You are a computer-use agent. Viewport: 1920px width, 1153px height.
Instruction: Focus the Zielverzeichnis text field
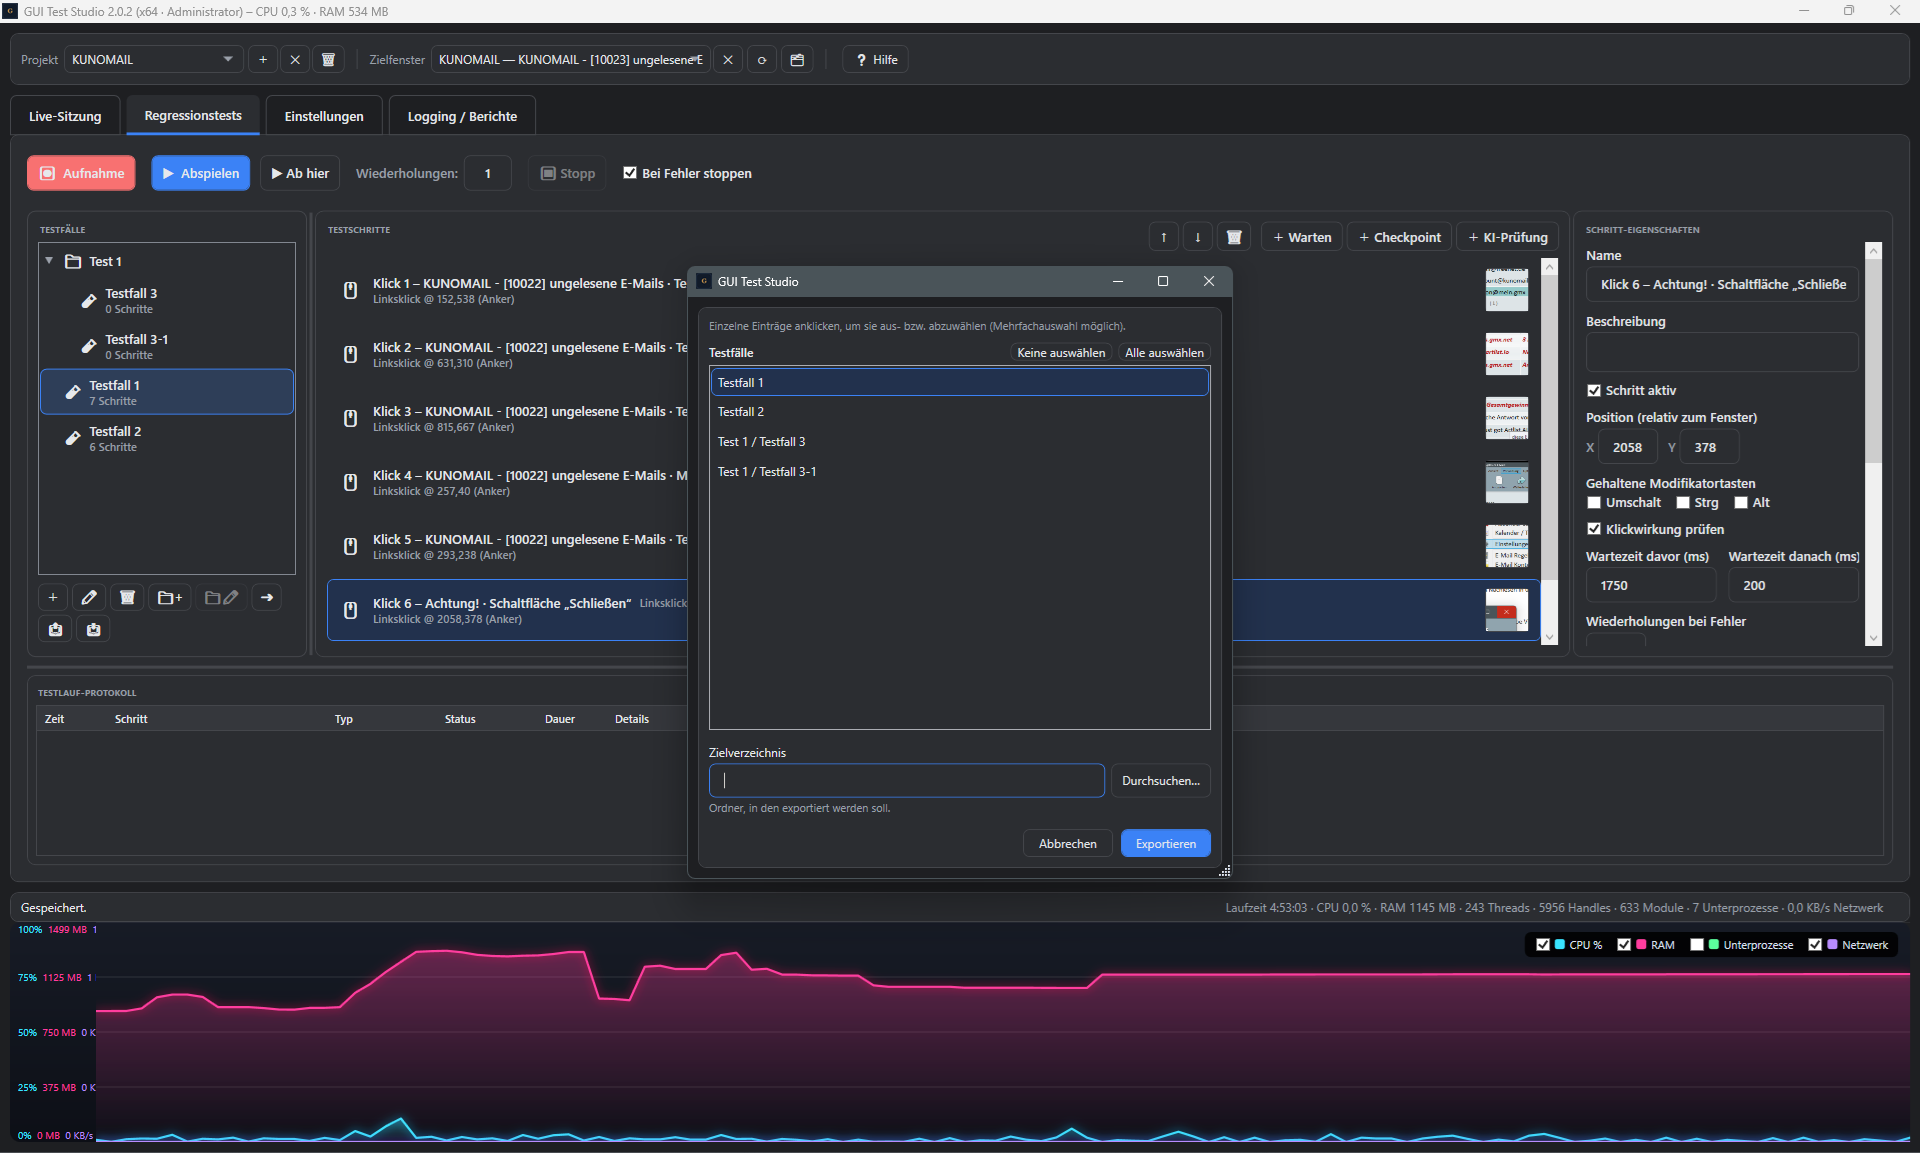click(x=907, y=781)
